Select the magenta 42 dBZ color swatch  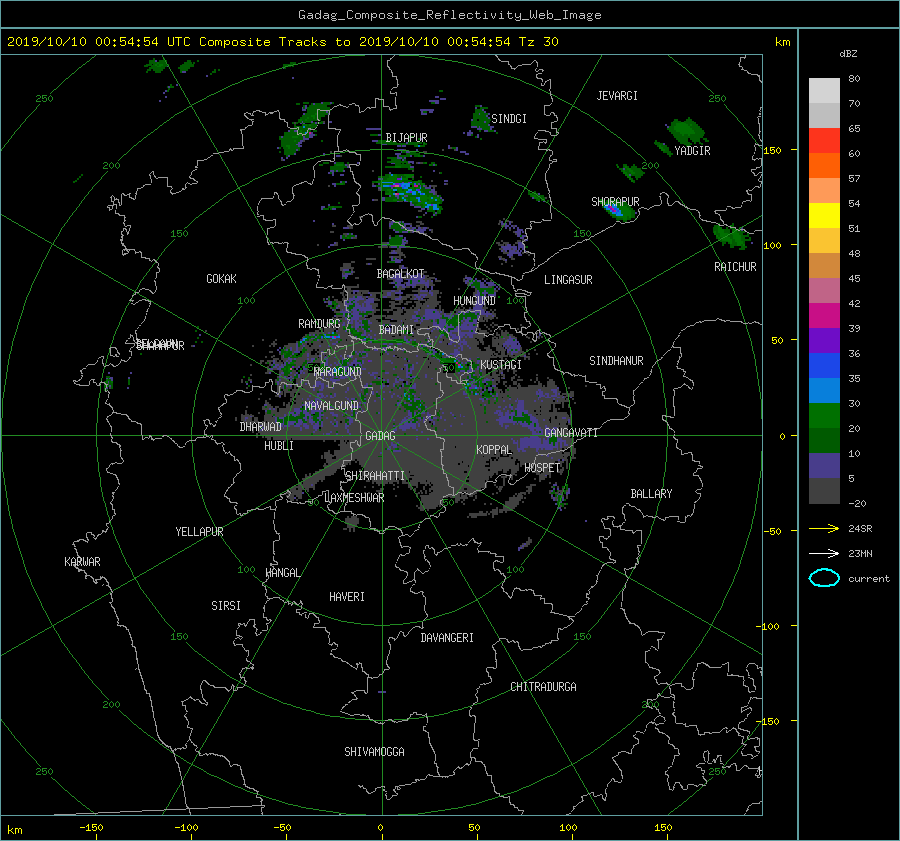pos(824,315)
